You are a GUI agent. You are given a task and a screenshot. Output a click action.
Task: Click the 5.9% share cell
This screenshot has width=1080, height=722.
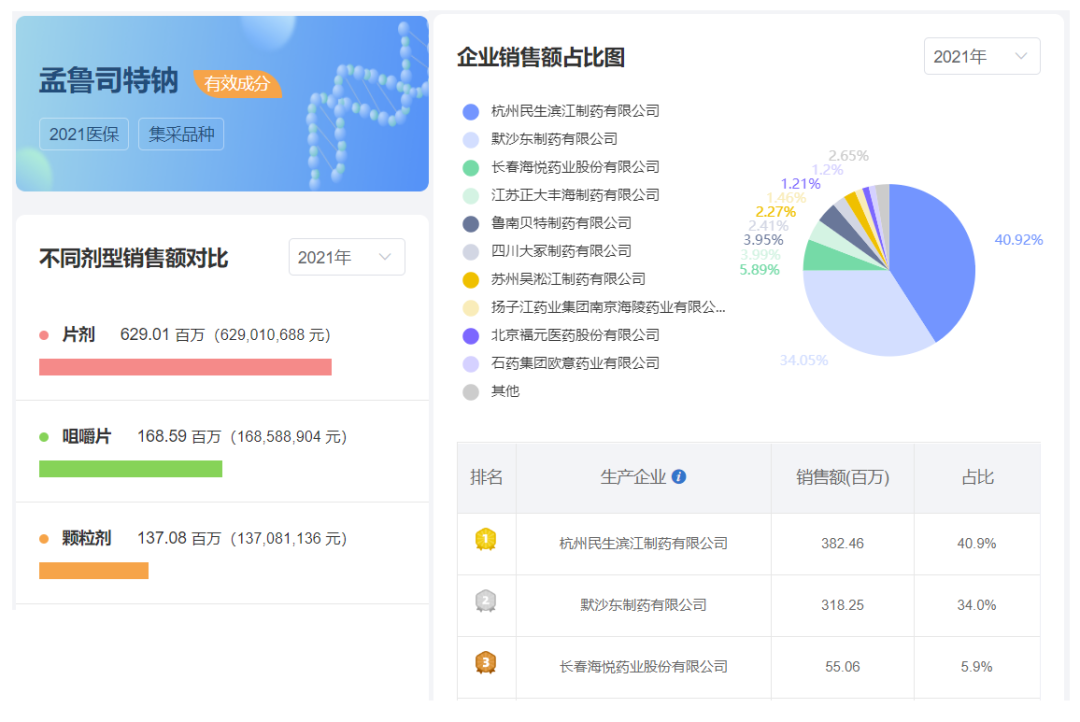click(977, 667)
